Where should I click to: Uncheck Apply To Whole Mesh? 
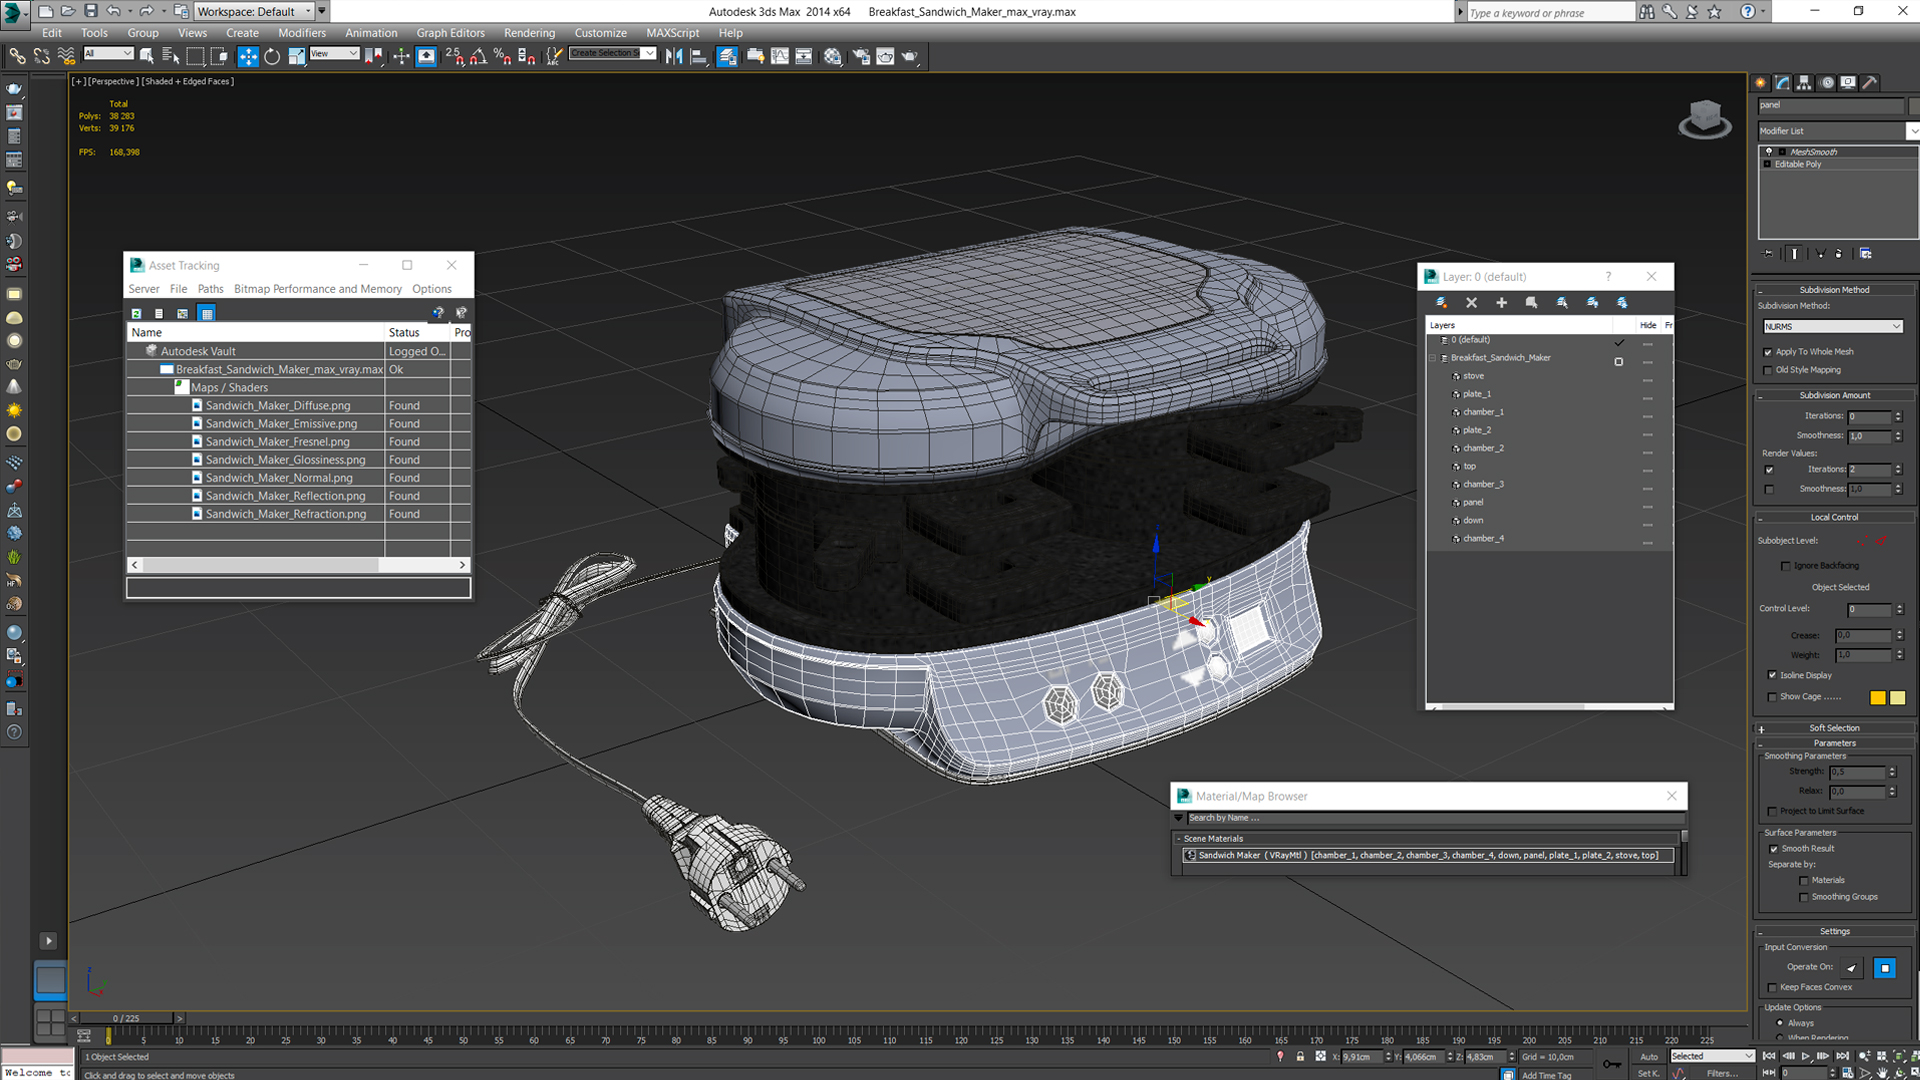tap(1768, 352)
